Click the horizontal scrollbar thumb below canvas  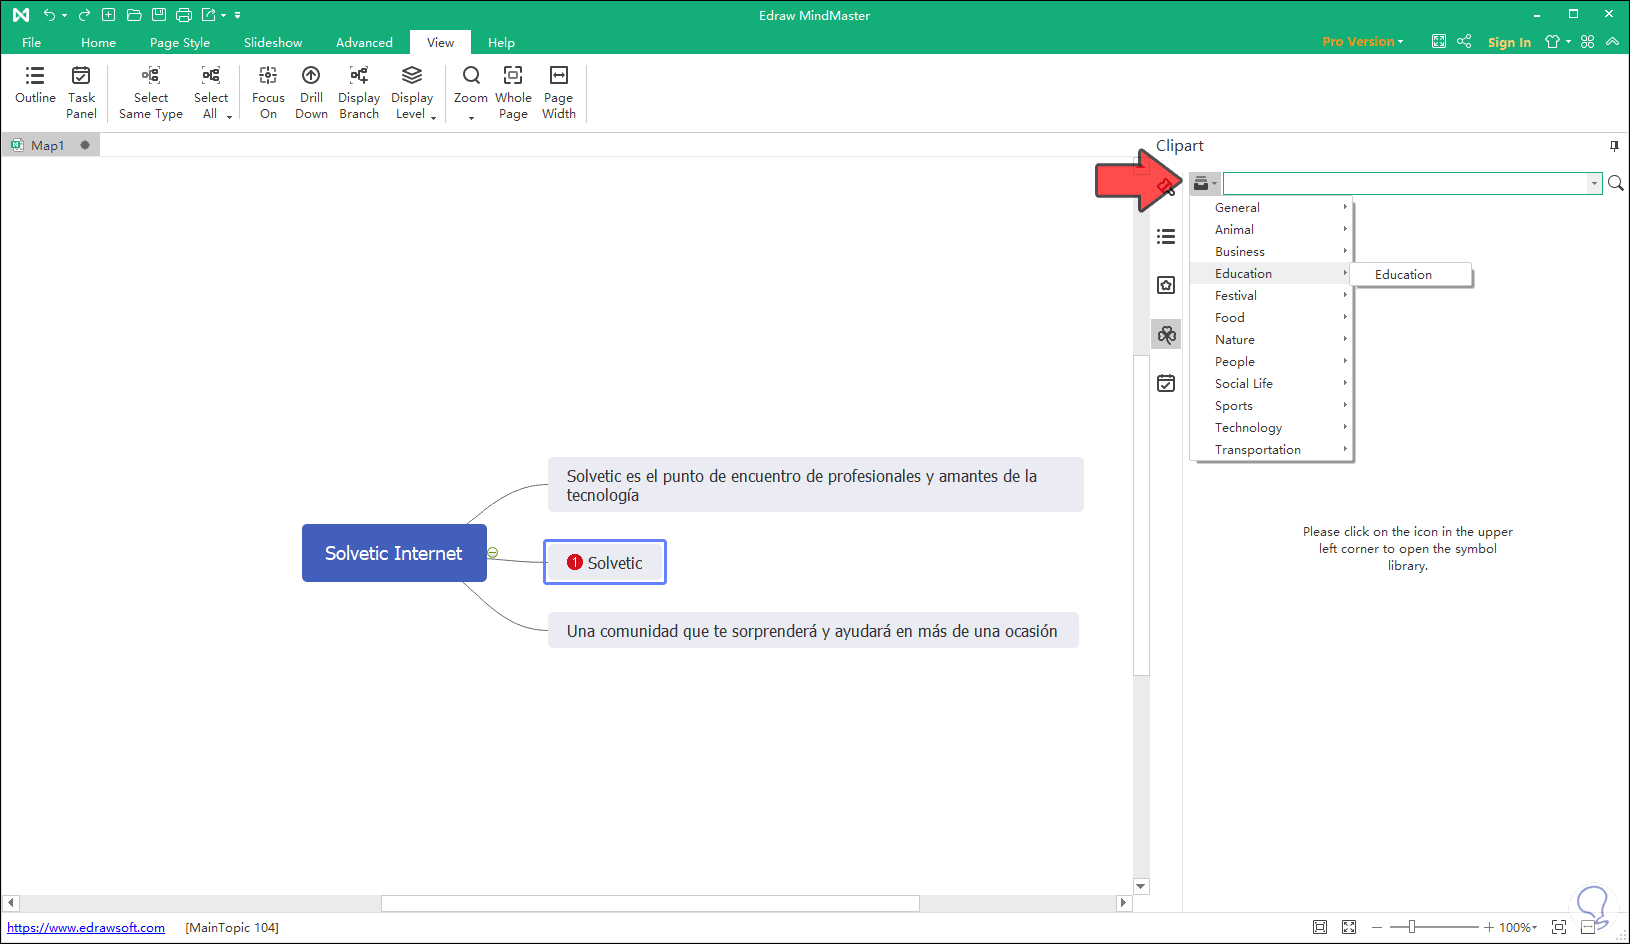point(650,903)
